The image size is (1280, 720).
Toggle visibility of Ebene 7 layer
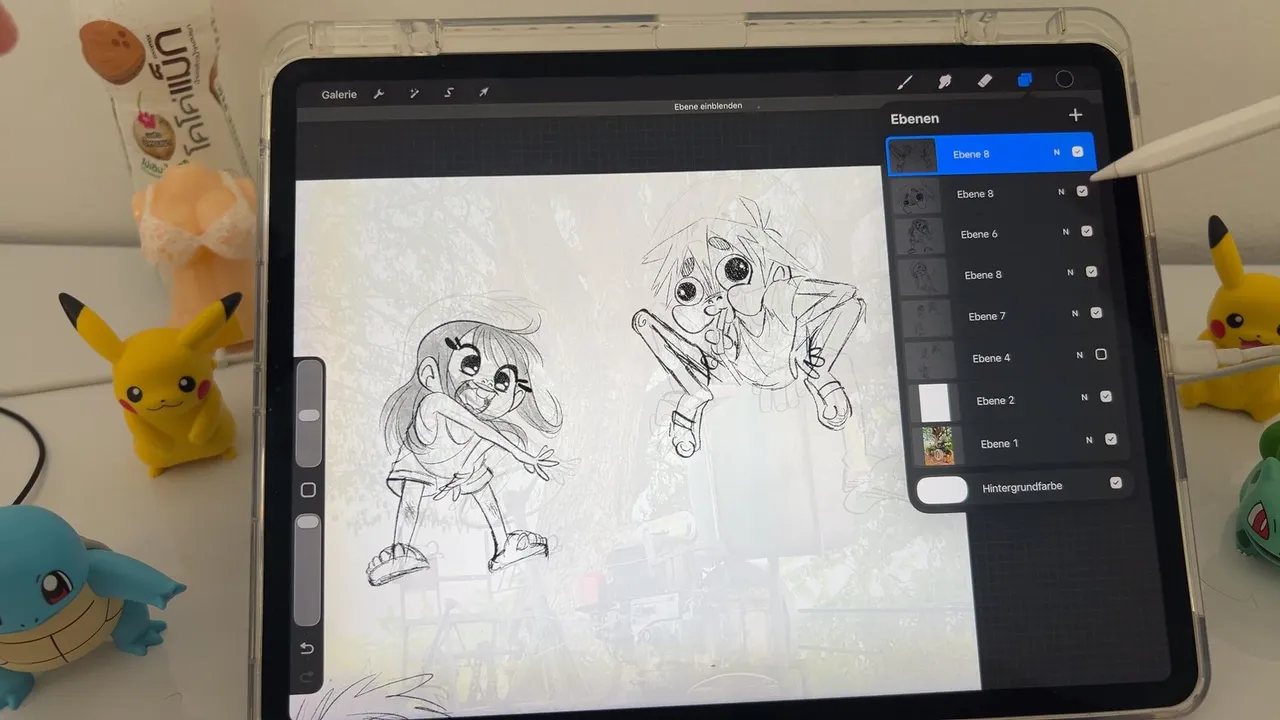click(x=1096, y=313)
